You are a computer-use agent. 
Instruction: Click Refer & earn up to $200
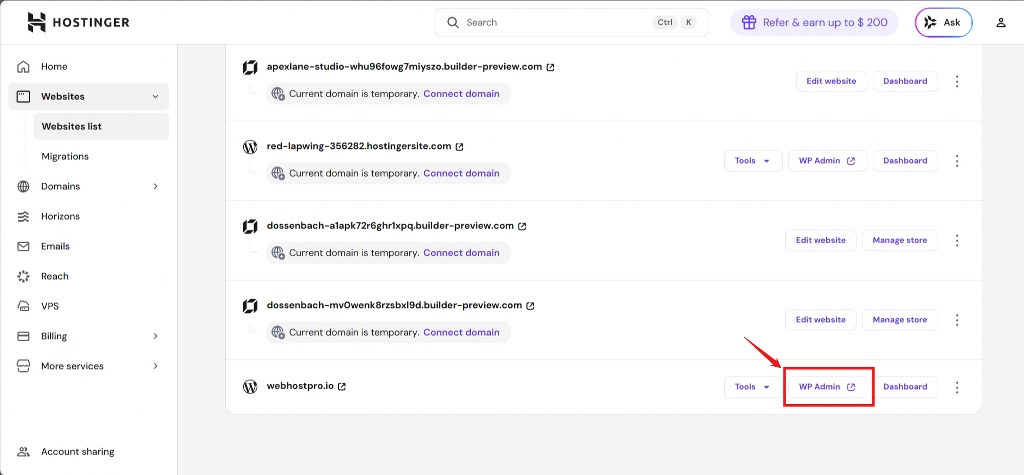[814, 22]
